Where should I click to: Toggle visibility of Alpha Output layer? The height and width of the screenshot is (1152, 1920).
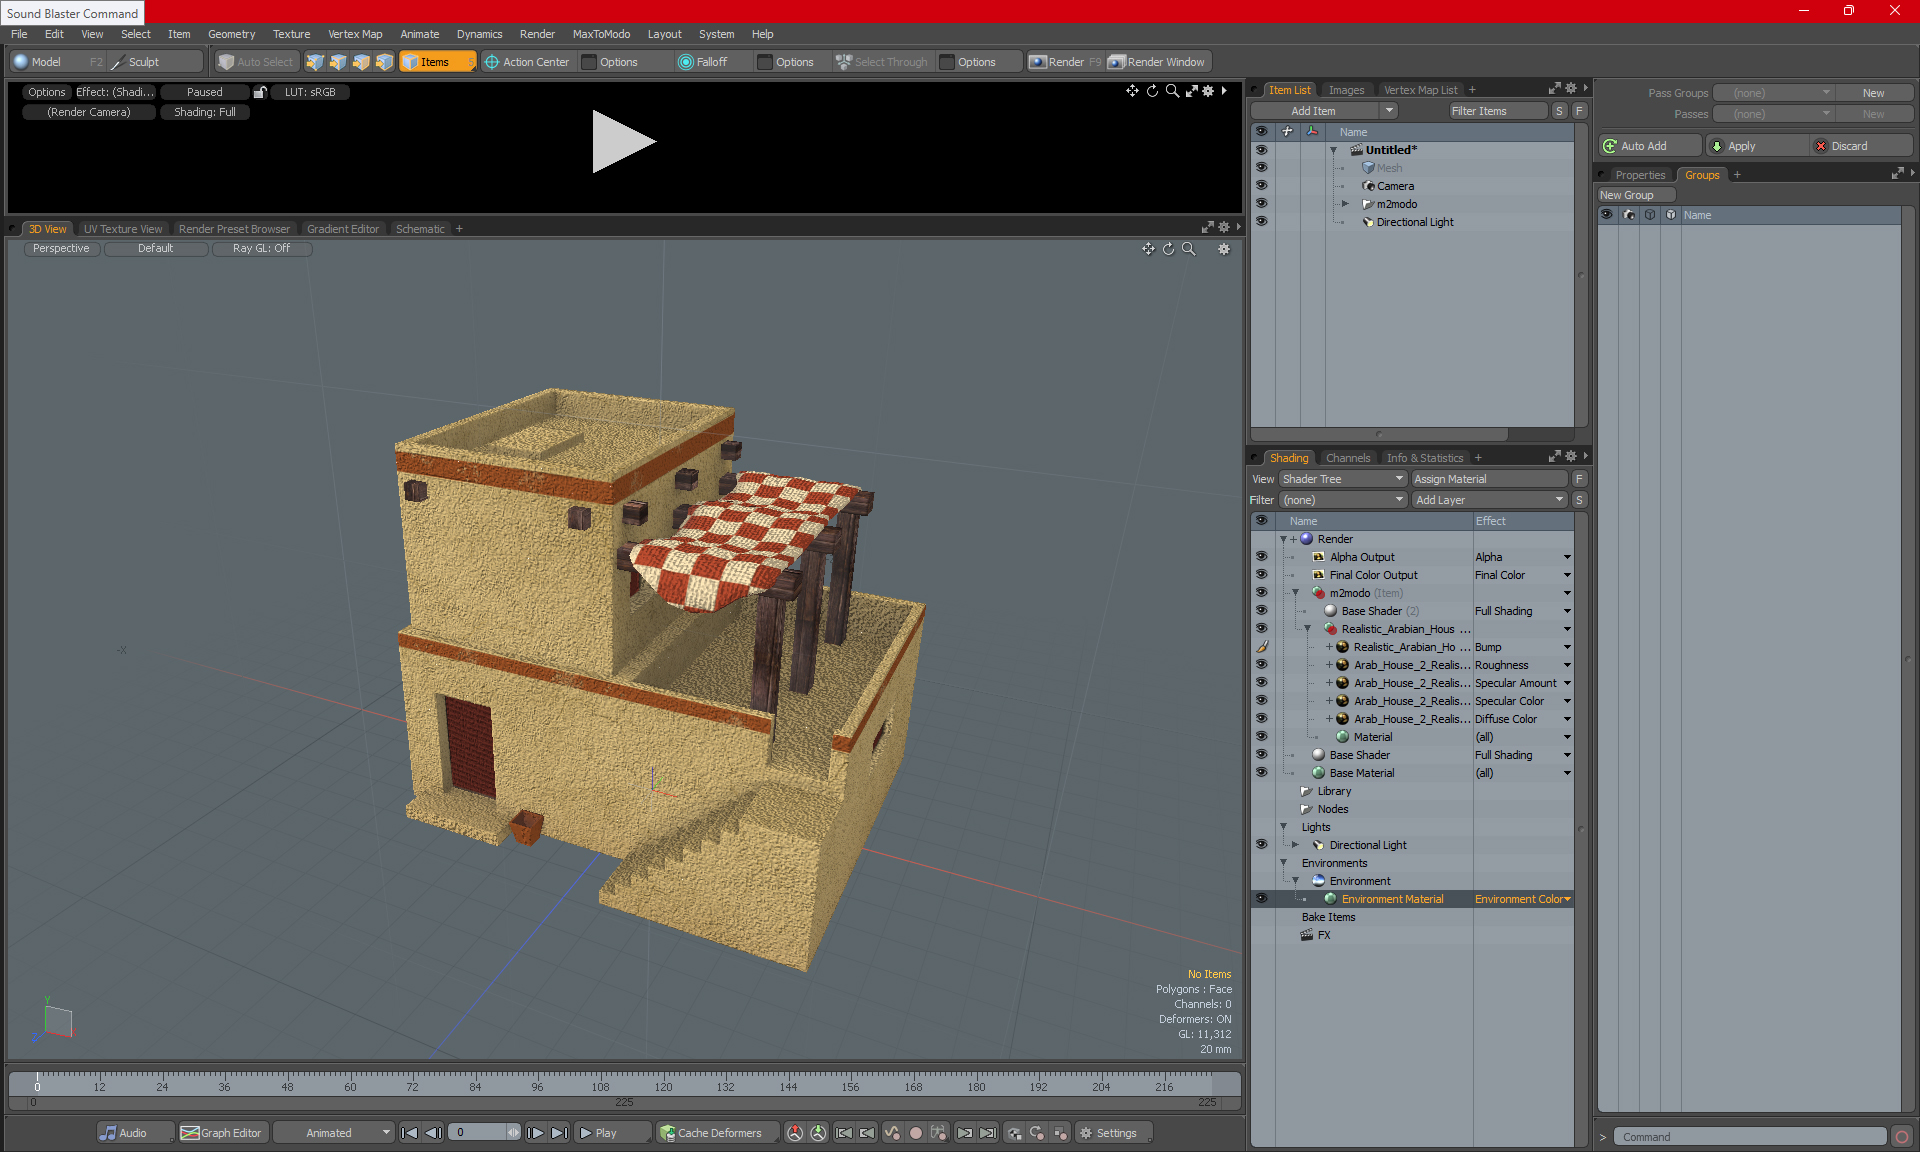tap(1261, 556)
